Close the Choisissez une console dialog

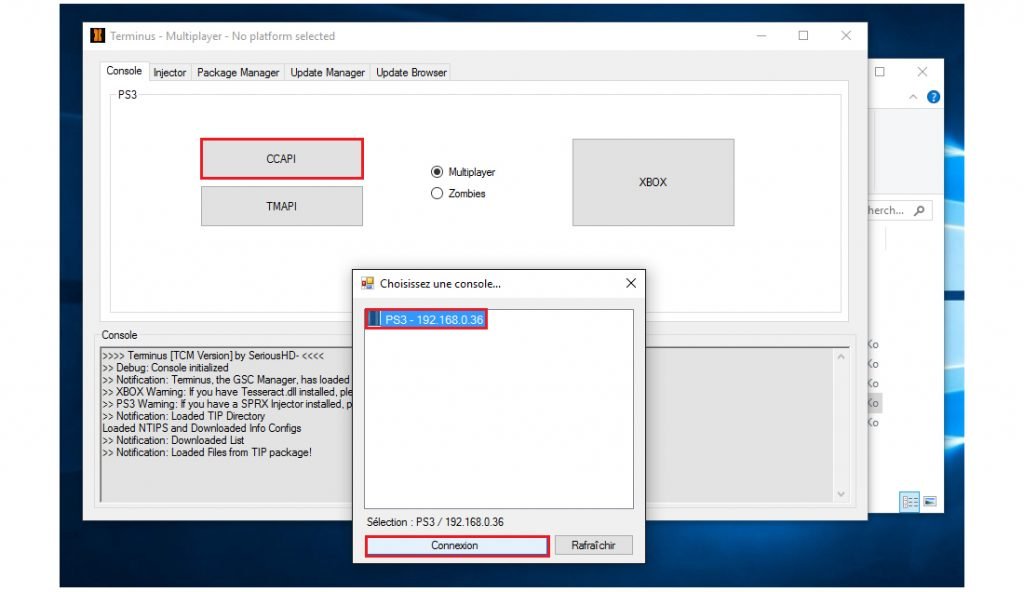click(x=631, y=283)
